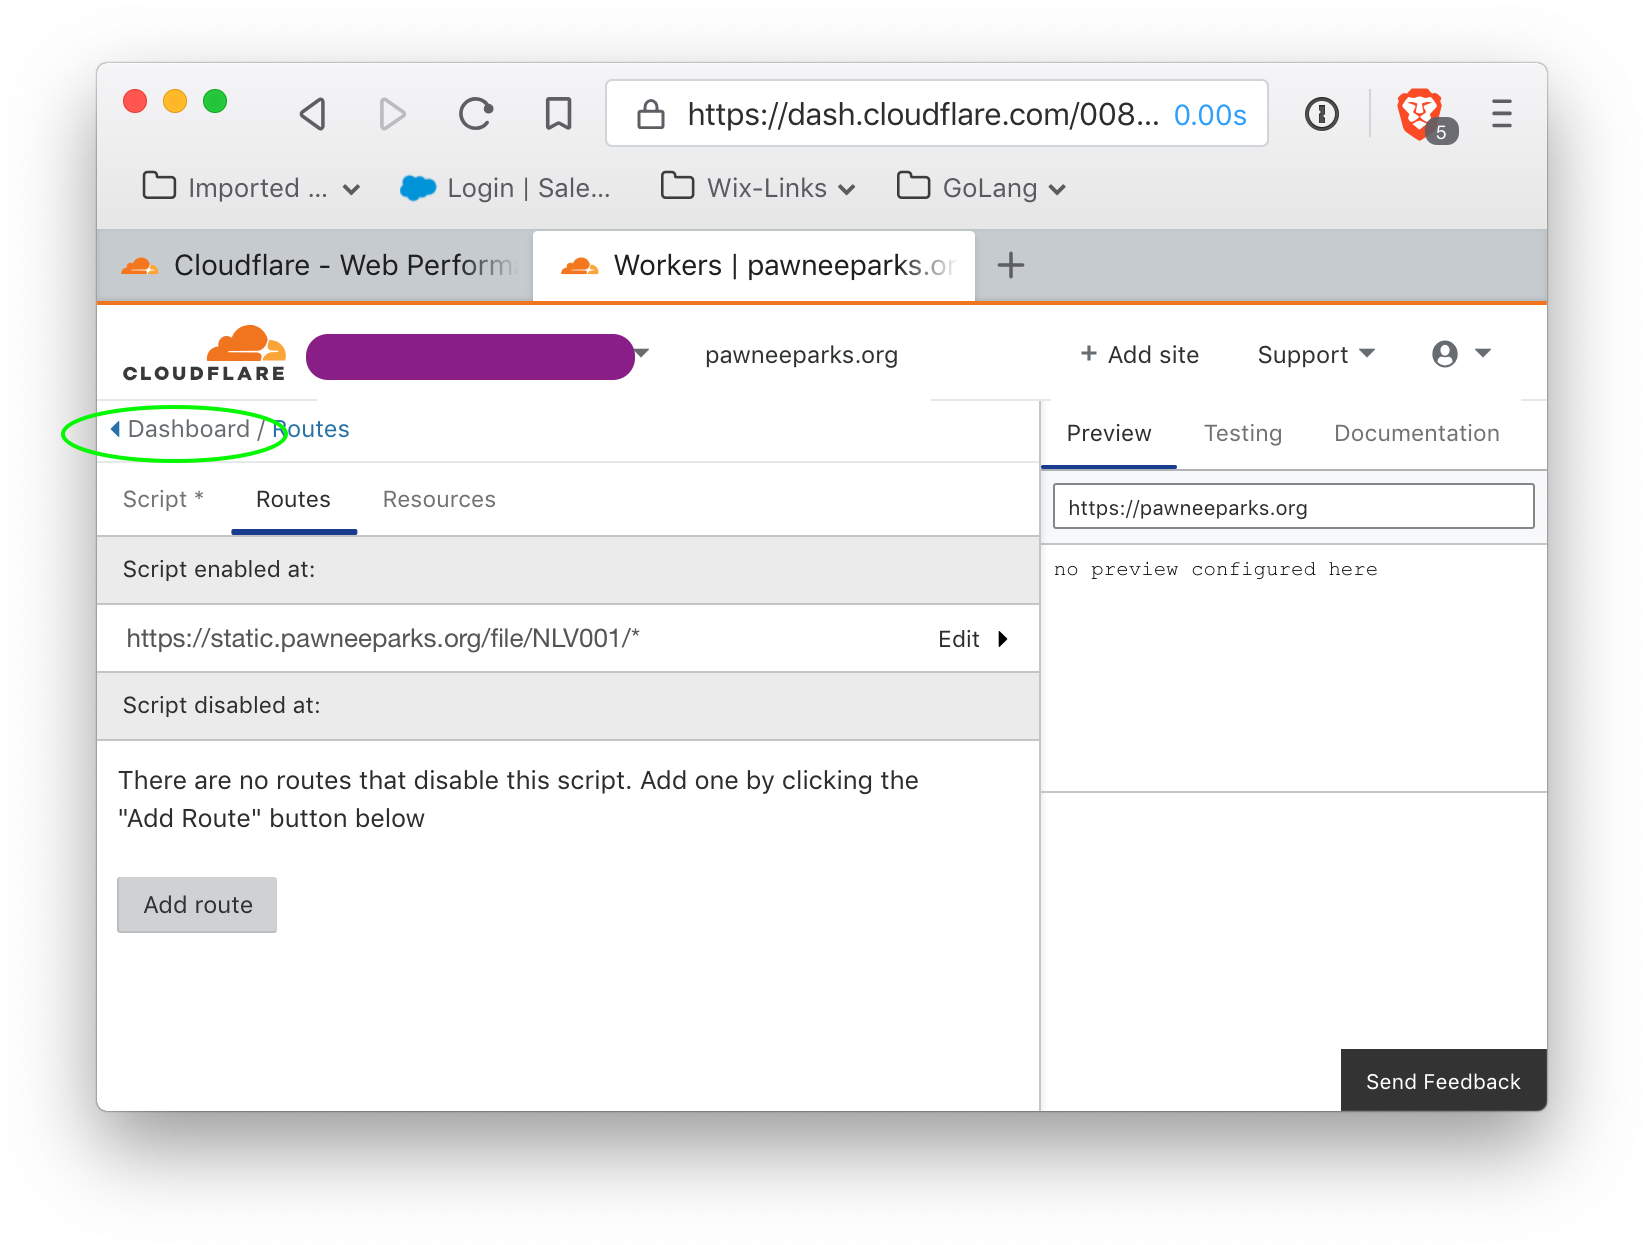Click the Salesforce Login bookmark
Screen dimensions: 1643x1245
coord(505,188)
